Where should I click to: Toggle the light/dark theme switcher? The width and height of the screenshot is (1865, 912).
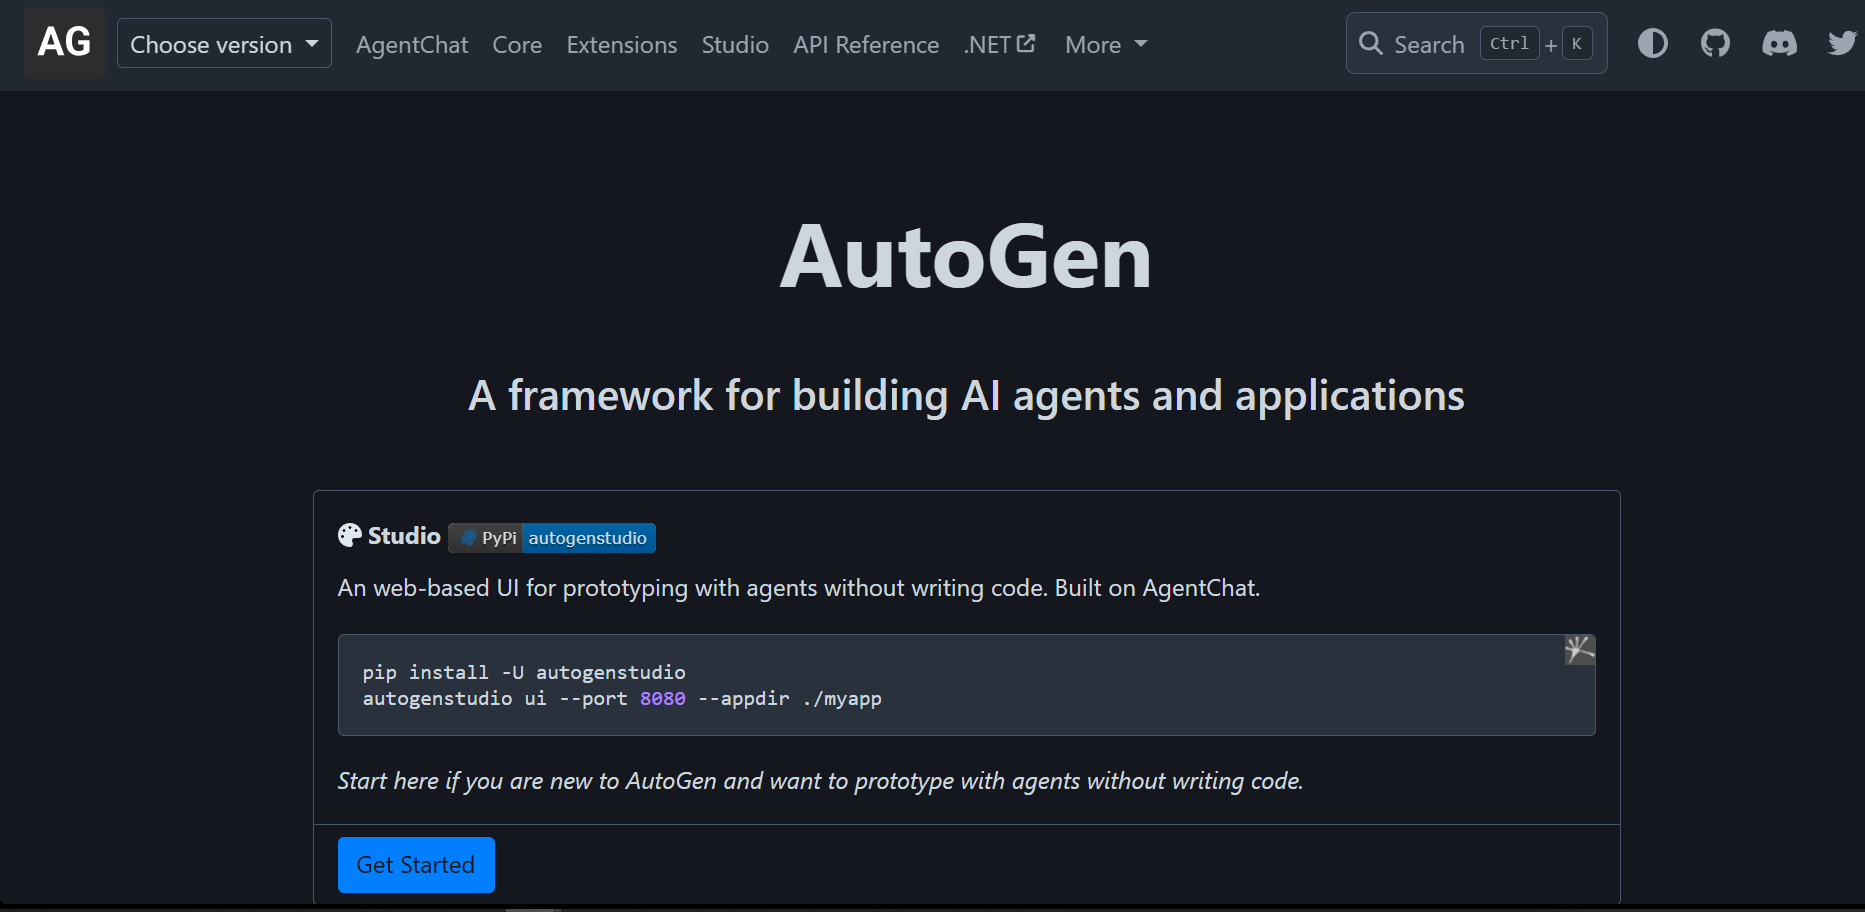[1652, 44]
